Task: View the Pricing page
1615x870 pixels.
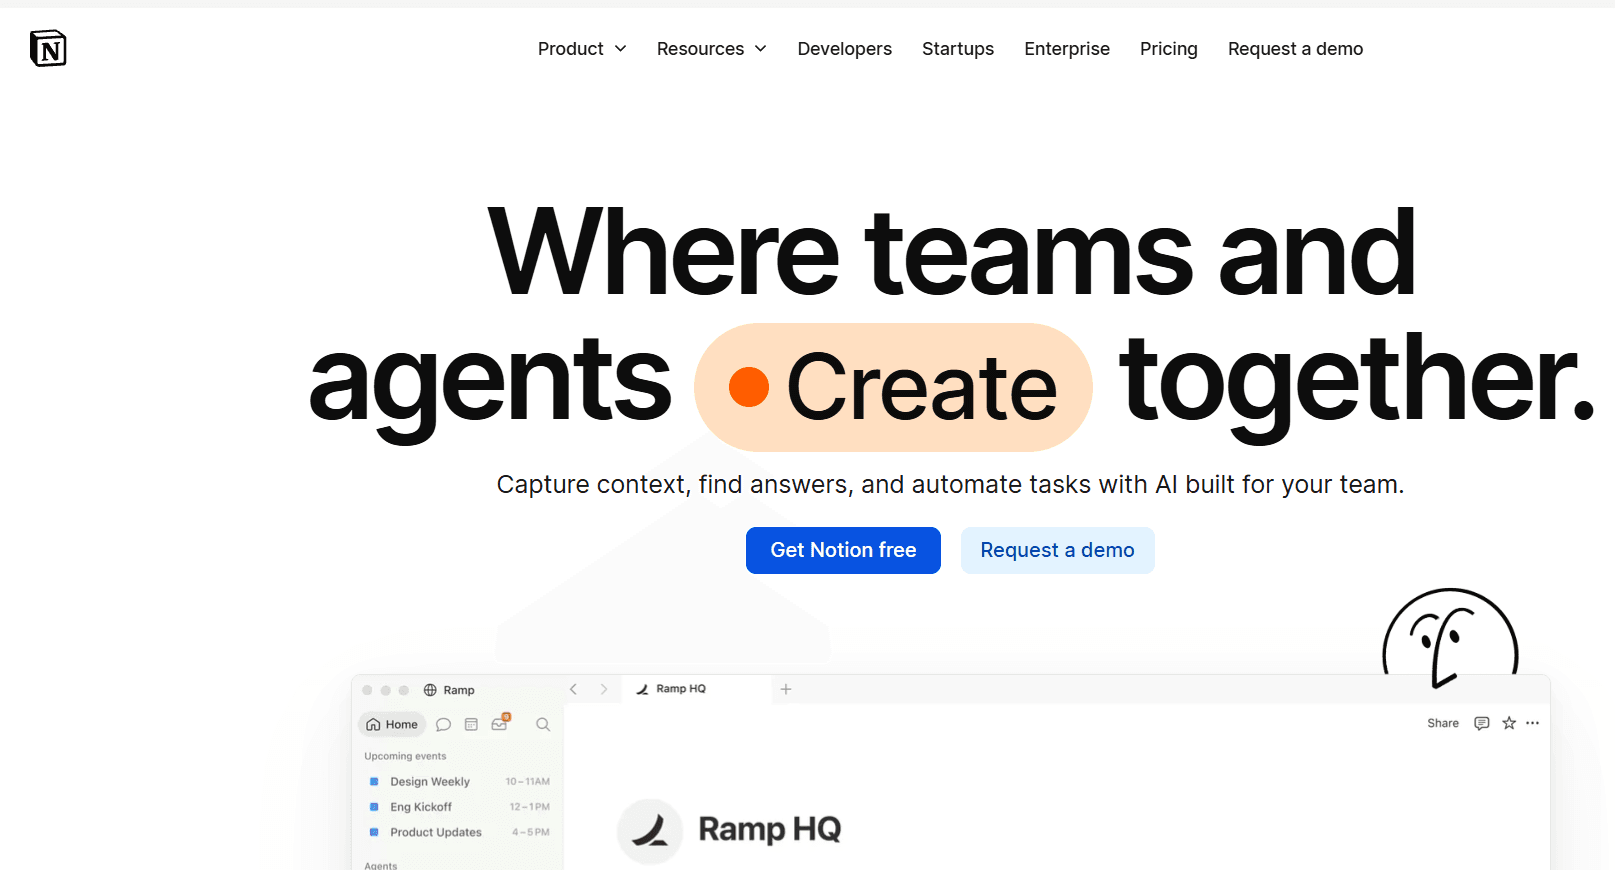Action: 1168,49
